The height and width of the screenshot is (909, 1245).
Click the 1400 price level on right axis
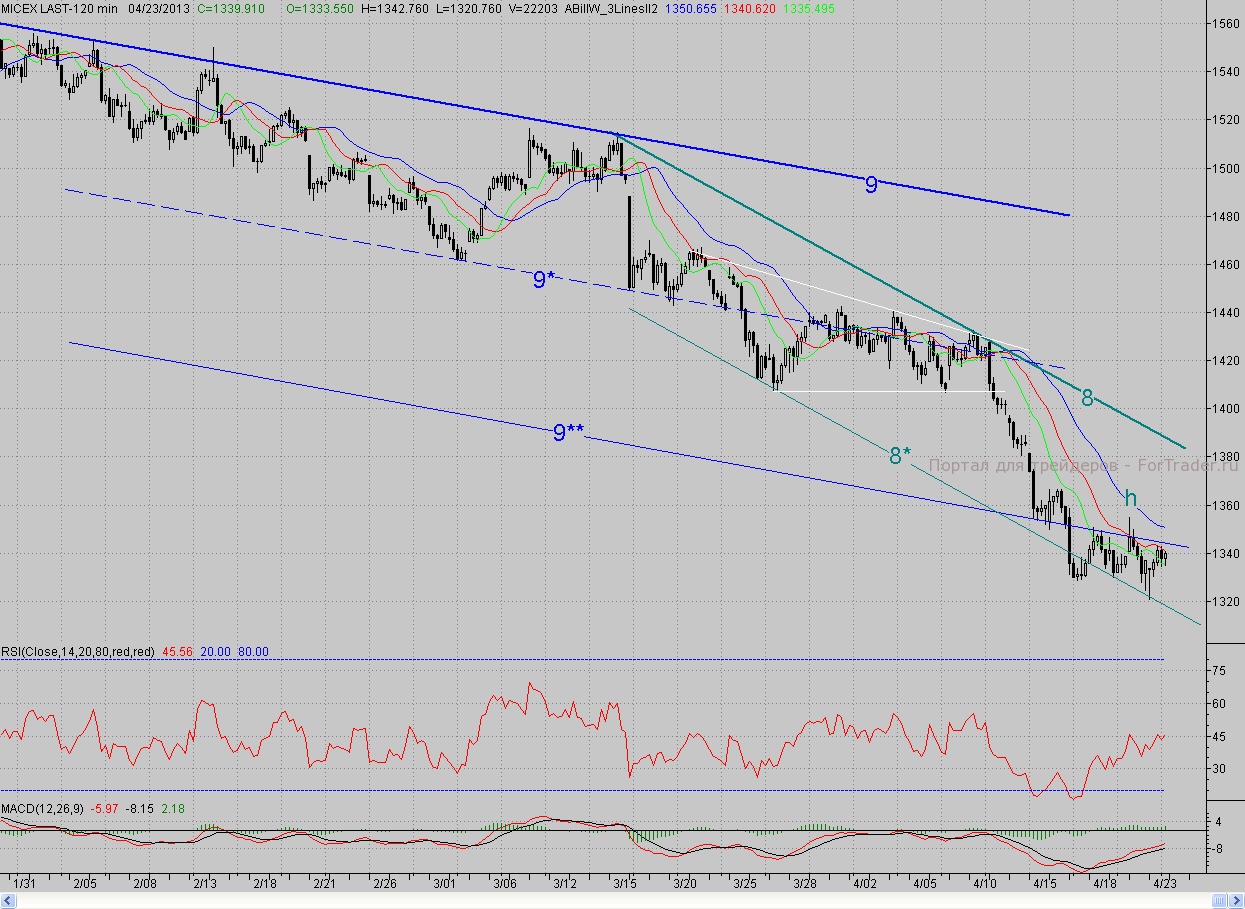[1225, 409]
